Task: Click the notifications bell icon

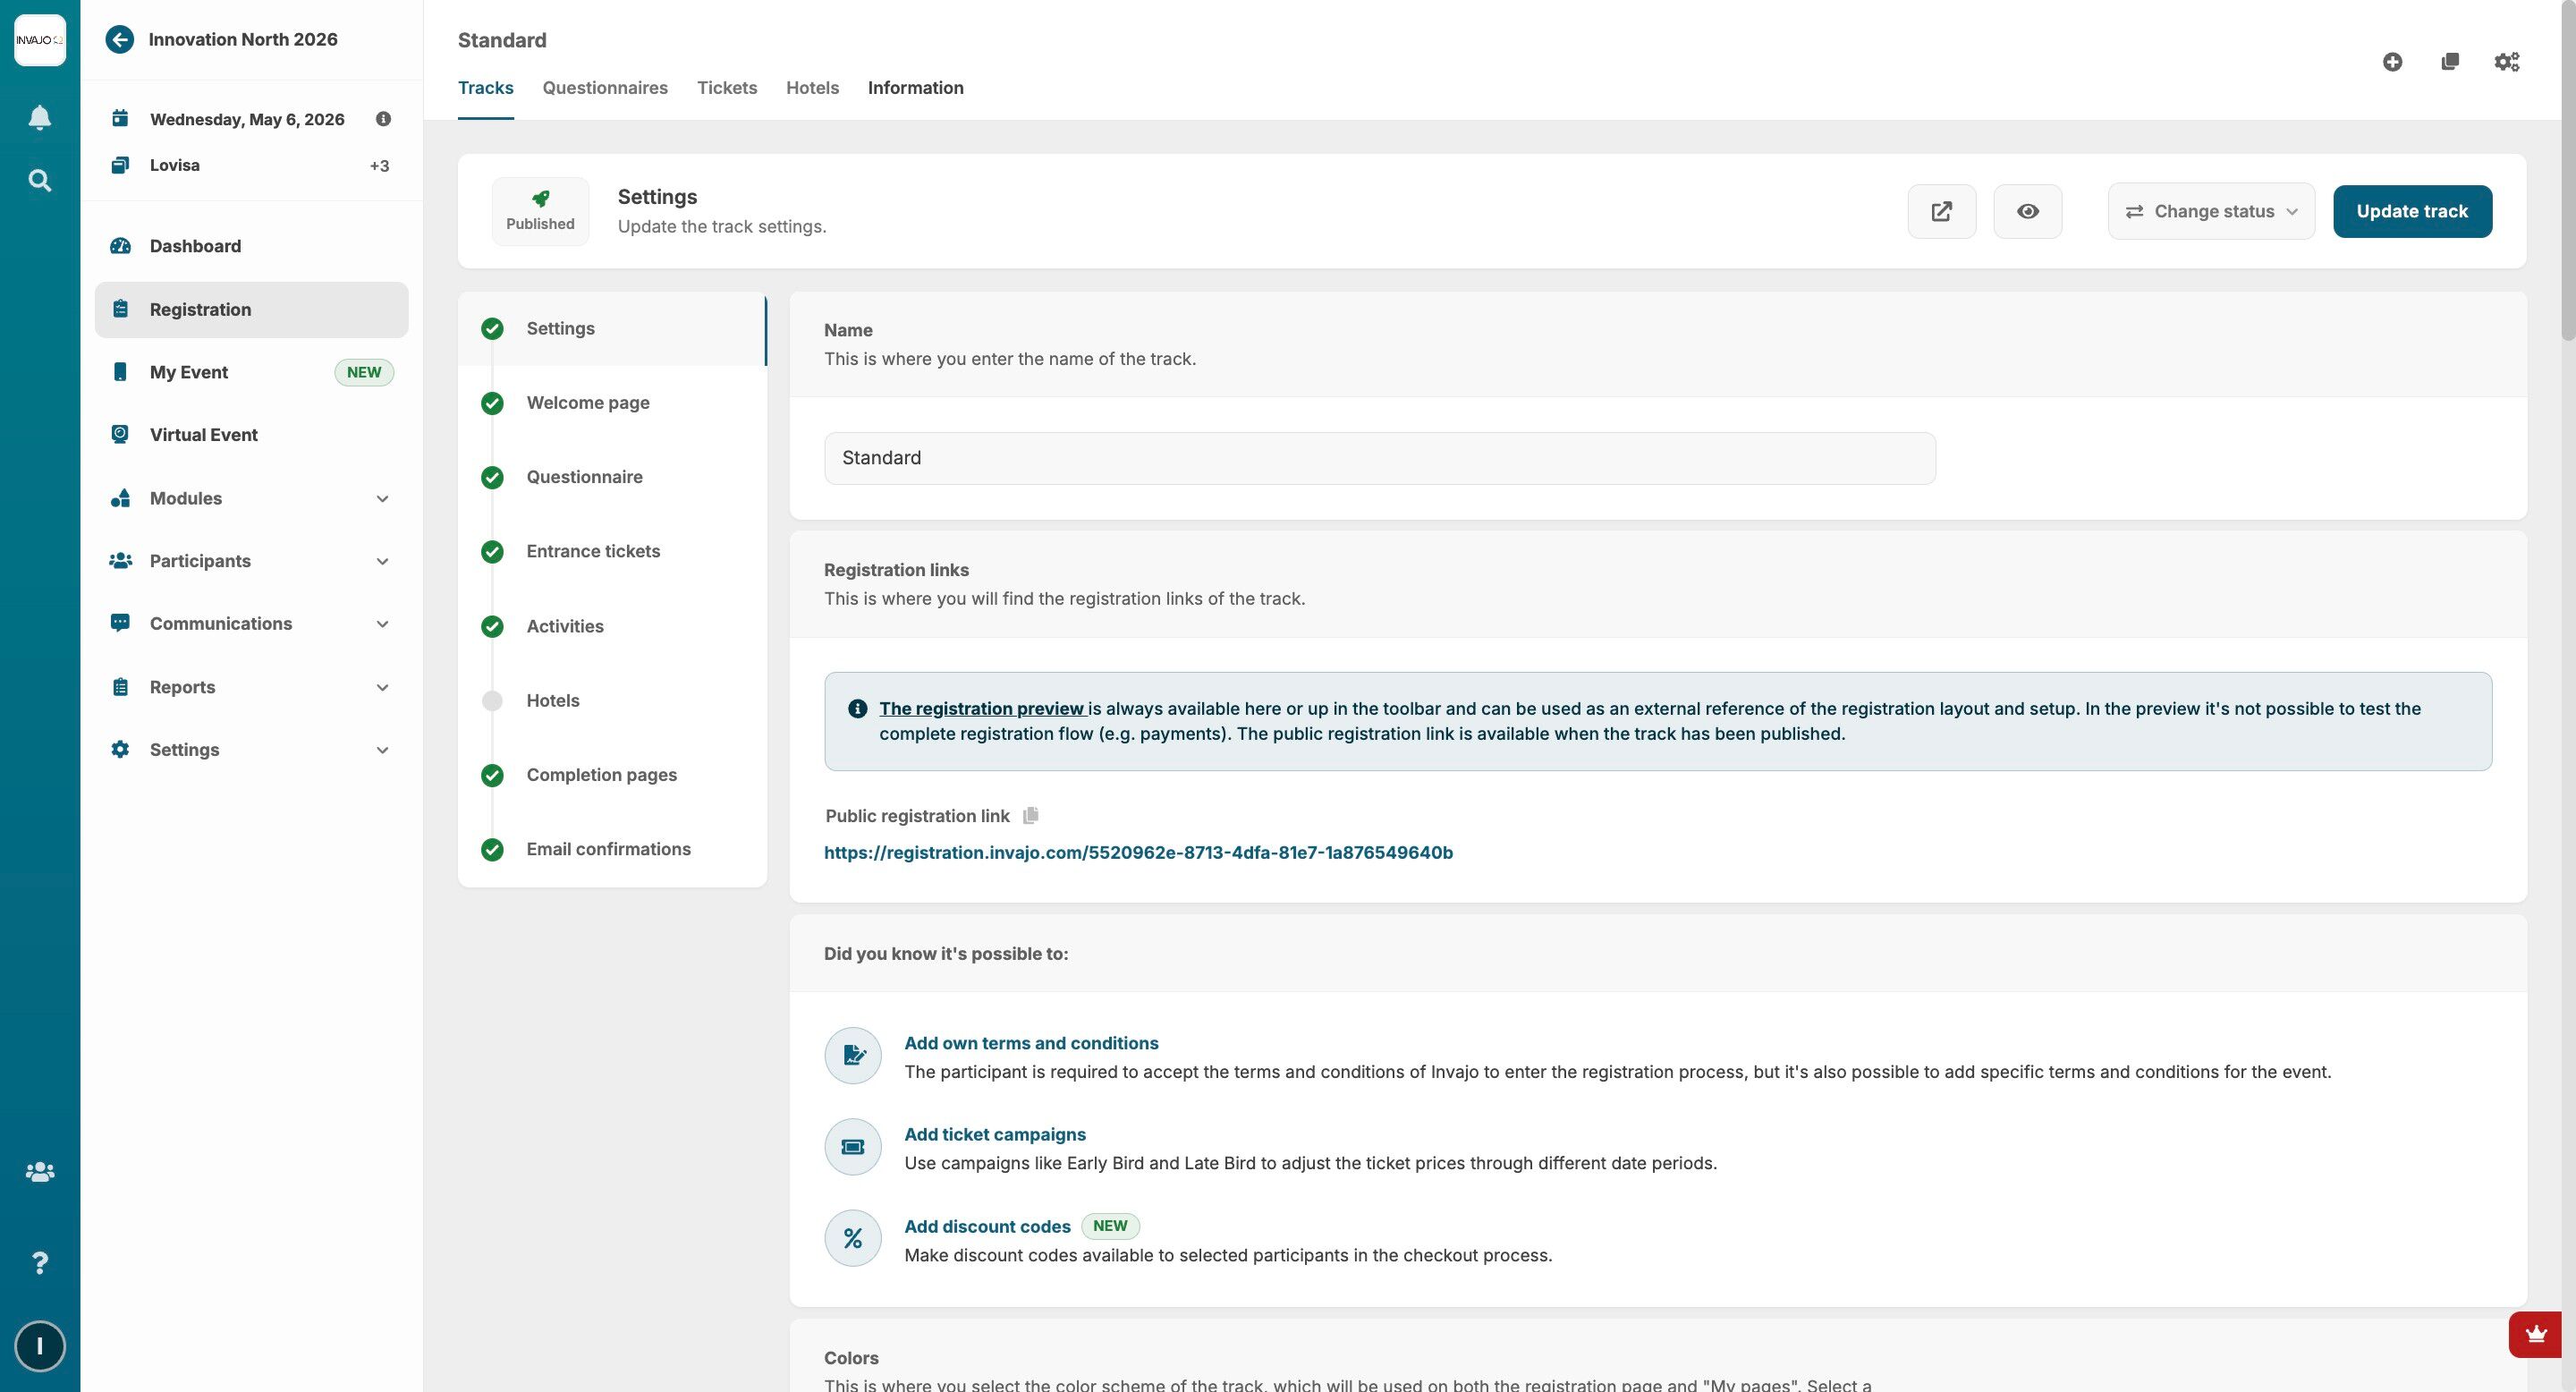Action: 39,118
